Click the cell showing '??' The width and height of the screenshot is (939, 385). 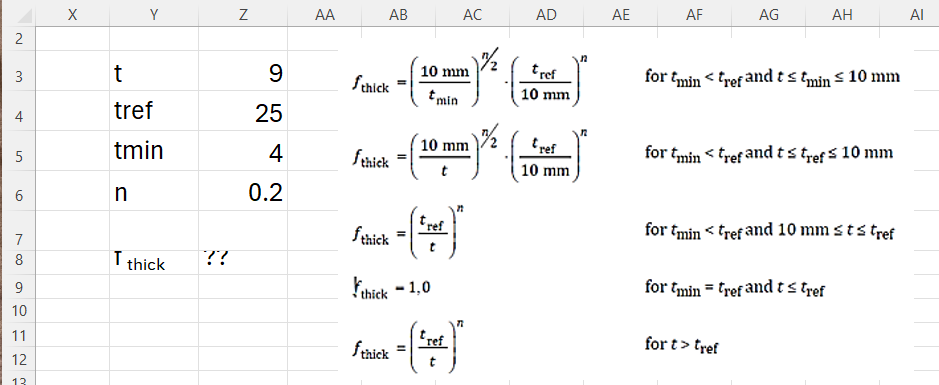pyautogui.click(x=243, y=262)
